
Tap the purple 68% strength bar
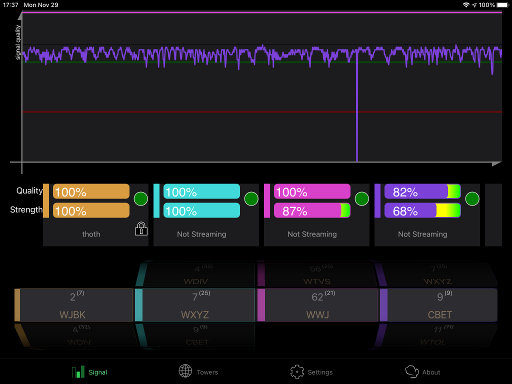[423, 211]
